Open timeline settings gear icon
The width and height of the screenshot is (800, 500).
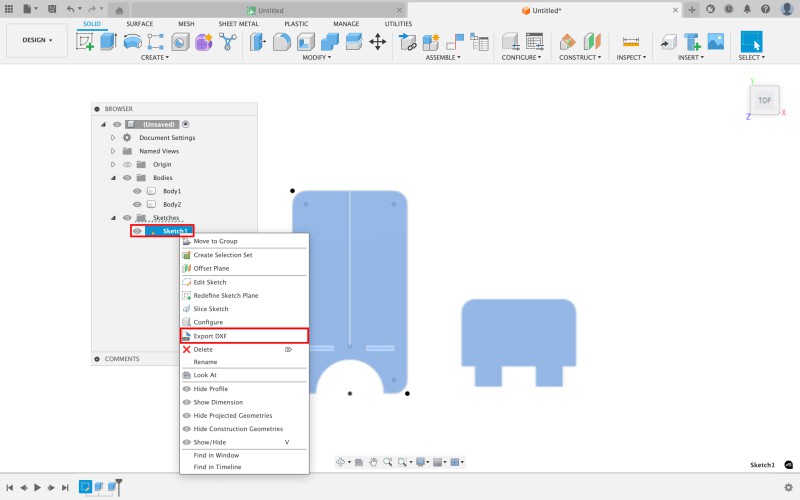click(x=788, y=487)
